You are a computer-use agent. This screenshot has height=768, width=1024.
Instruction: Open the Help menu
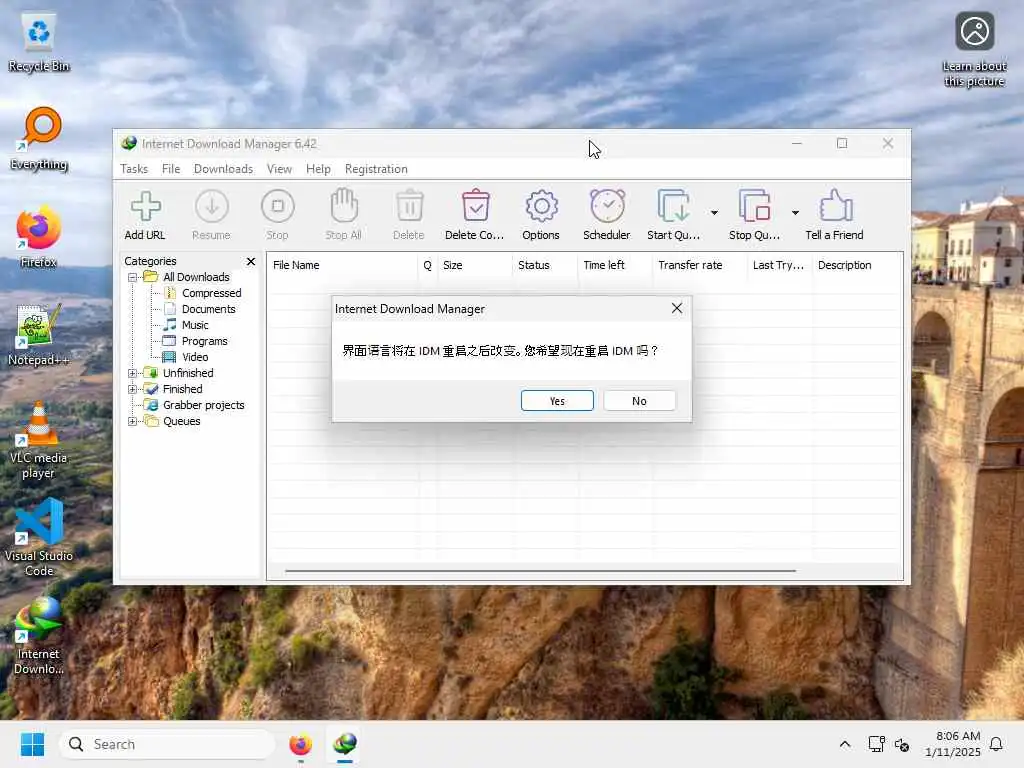[x=318, y=169]
